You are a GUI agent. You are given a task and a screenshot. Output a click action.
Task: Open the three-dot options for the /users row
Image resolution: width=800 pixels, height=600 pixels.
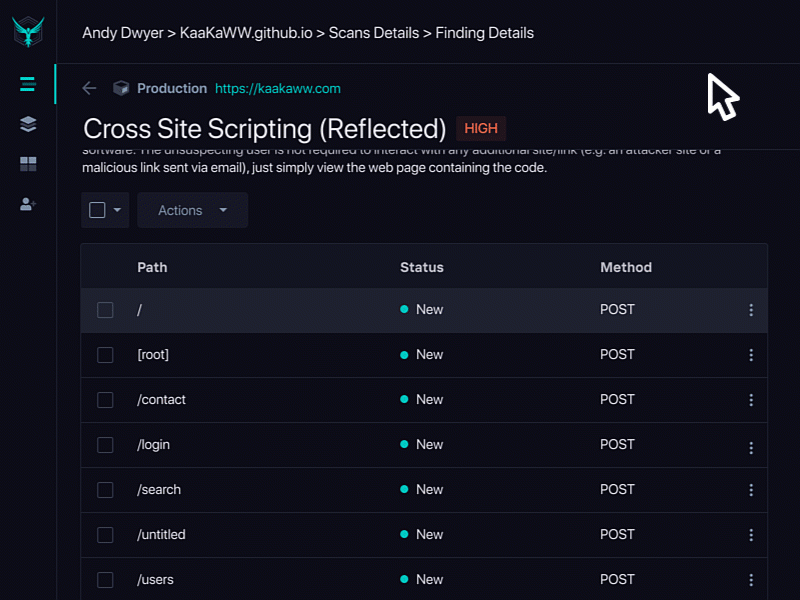coord(751,580)
